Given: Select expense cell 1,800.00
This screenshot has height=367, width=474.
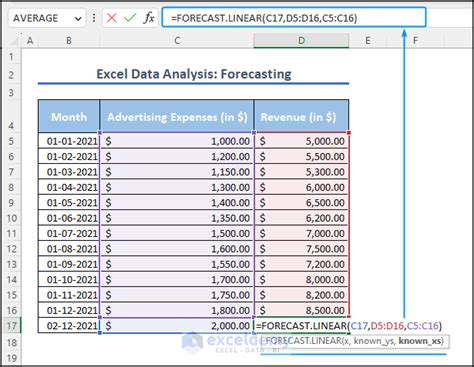Looking at the screenshot, I should (177, 310).
